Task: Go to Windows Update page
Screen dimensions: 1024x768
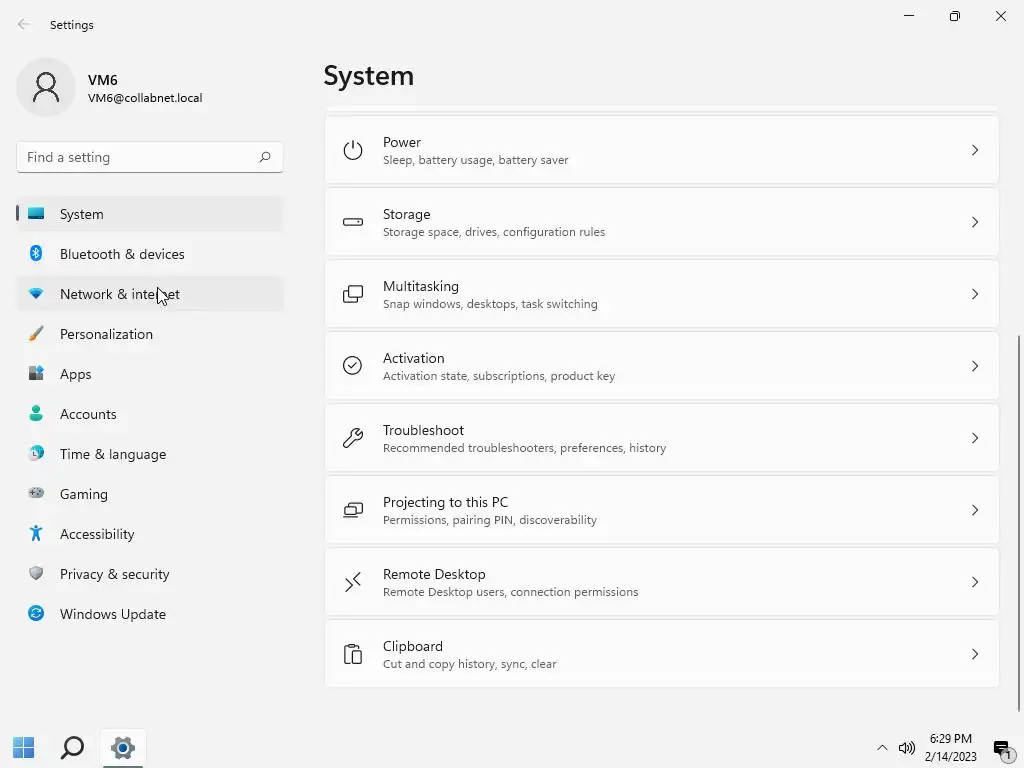Action: (x=112, y=614)
